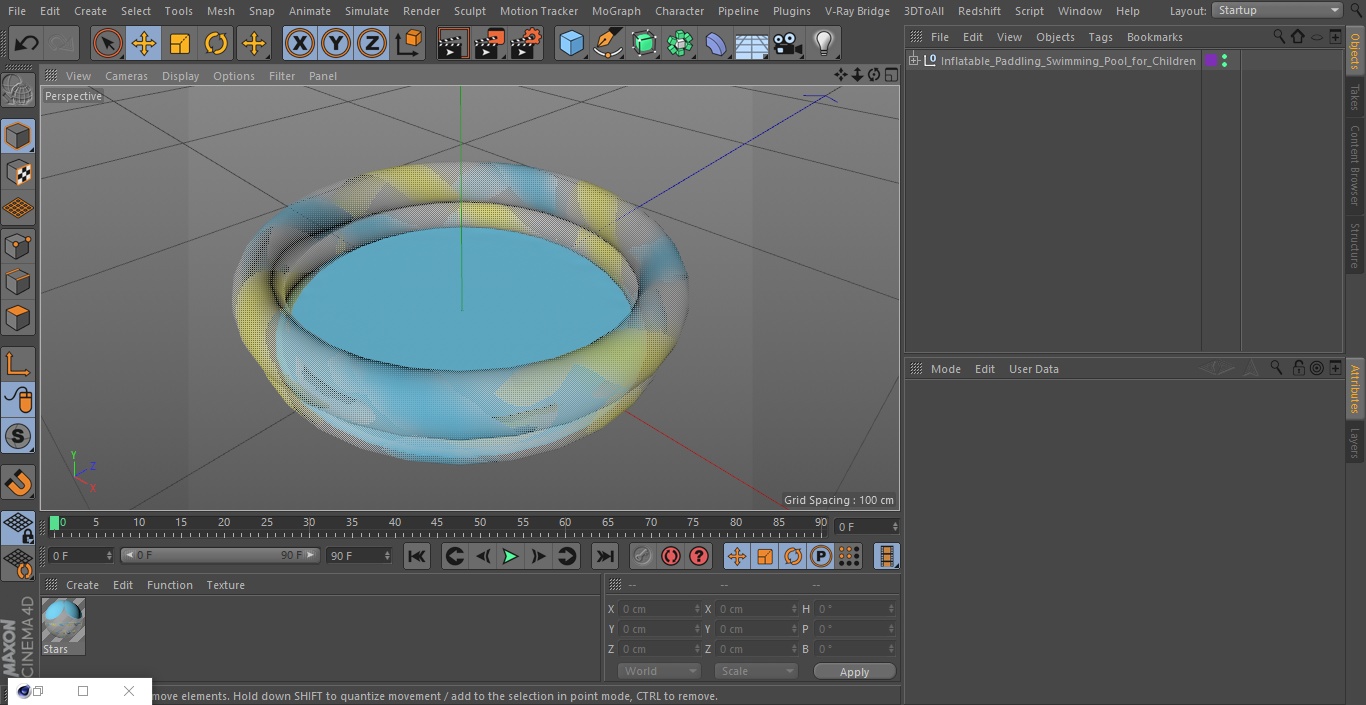Click the Undo arrow icon
This screenshot has height=705, width=1366.
[x=27, y=43]
